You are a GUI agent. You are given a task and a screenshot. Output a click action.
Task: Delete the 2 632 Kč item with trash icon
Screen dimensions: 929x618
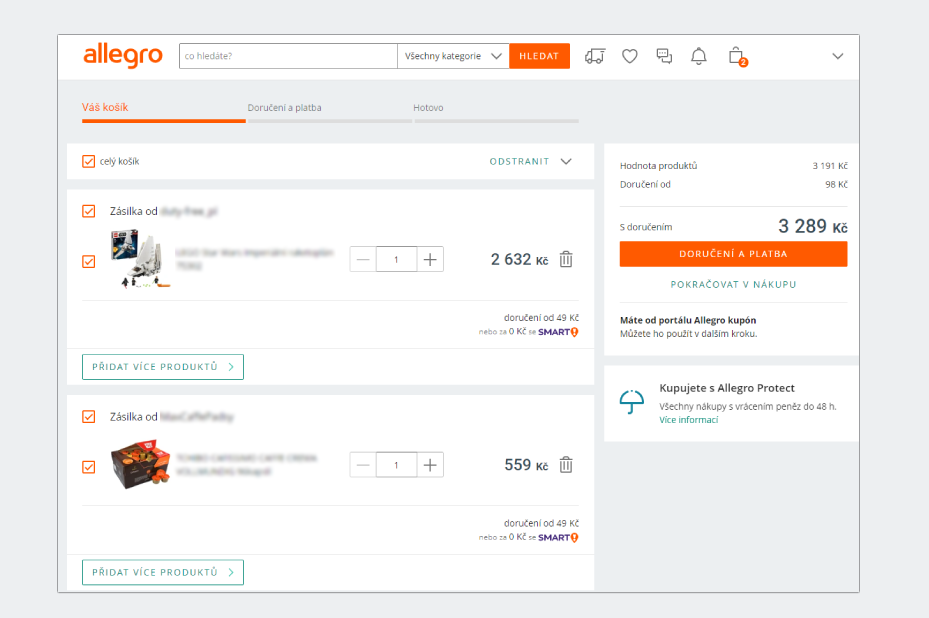tap(566, 259)
